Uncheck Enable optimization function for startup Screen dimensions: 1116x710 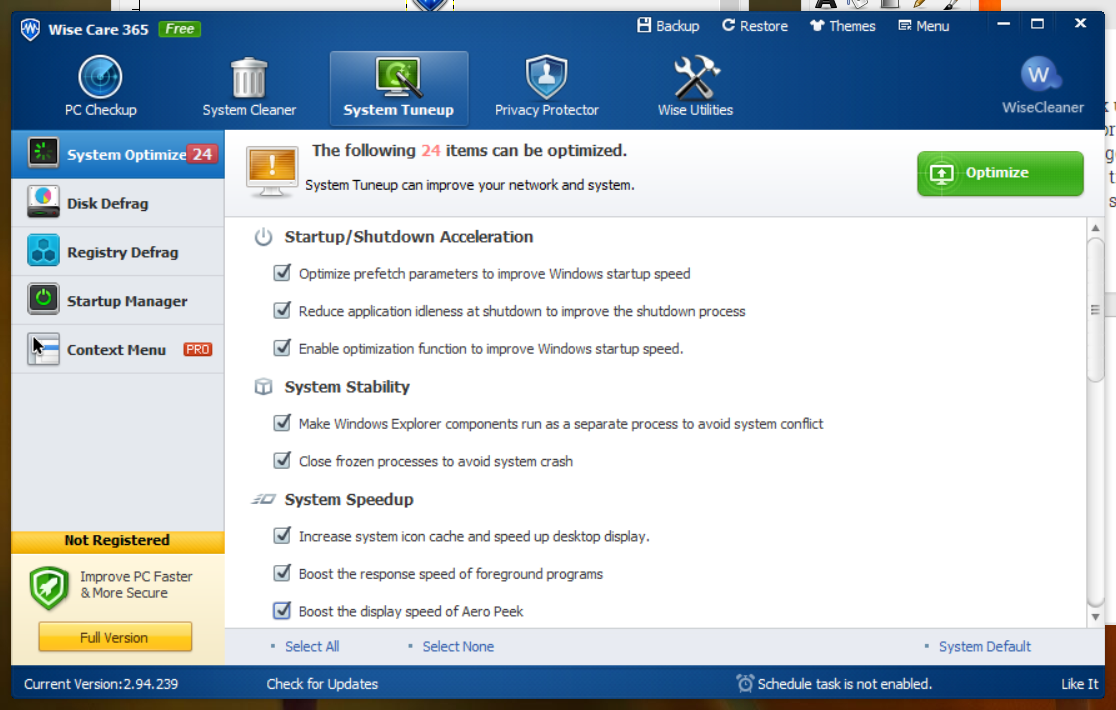tap(282, 348)
